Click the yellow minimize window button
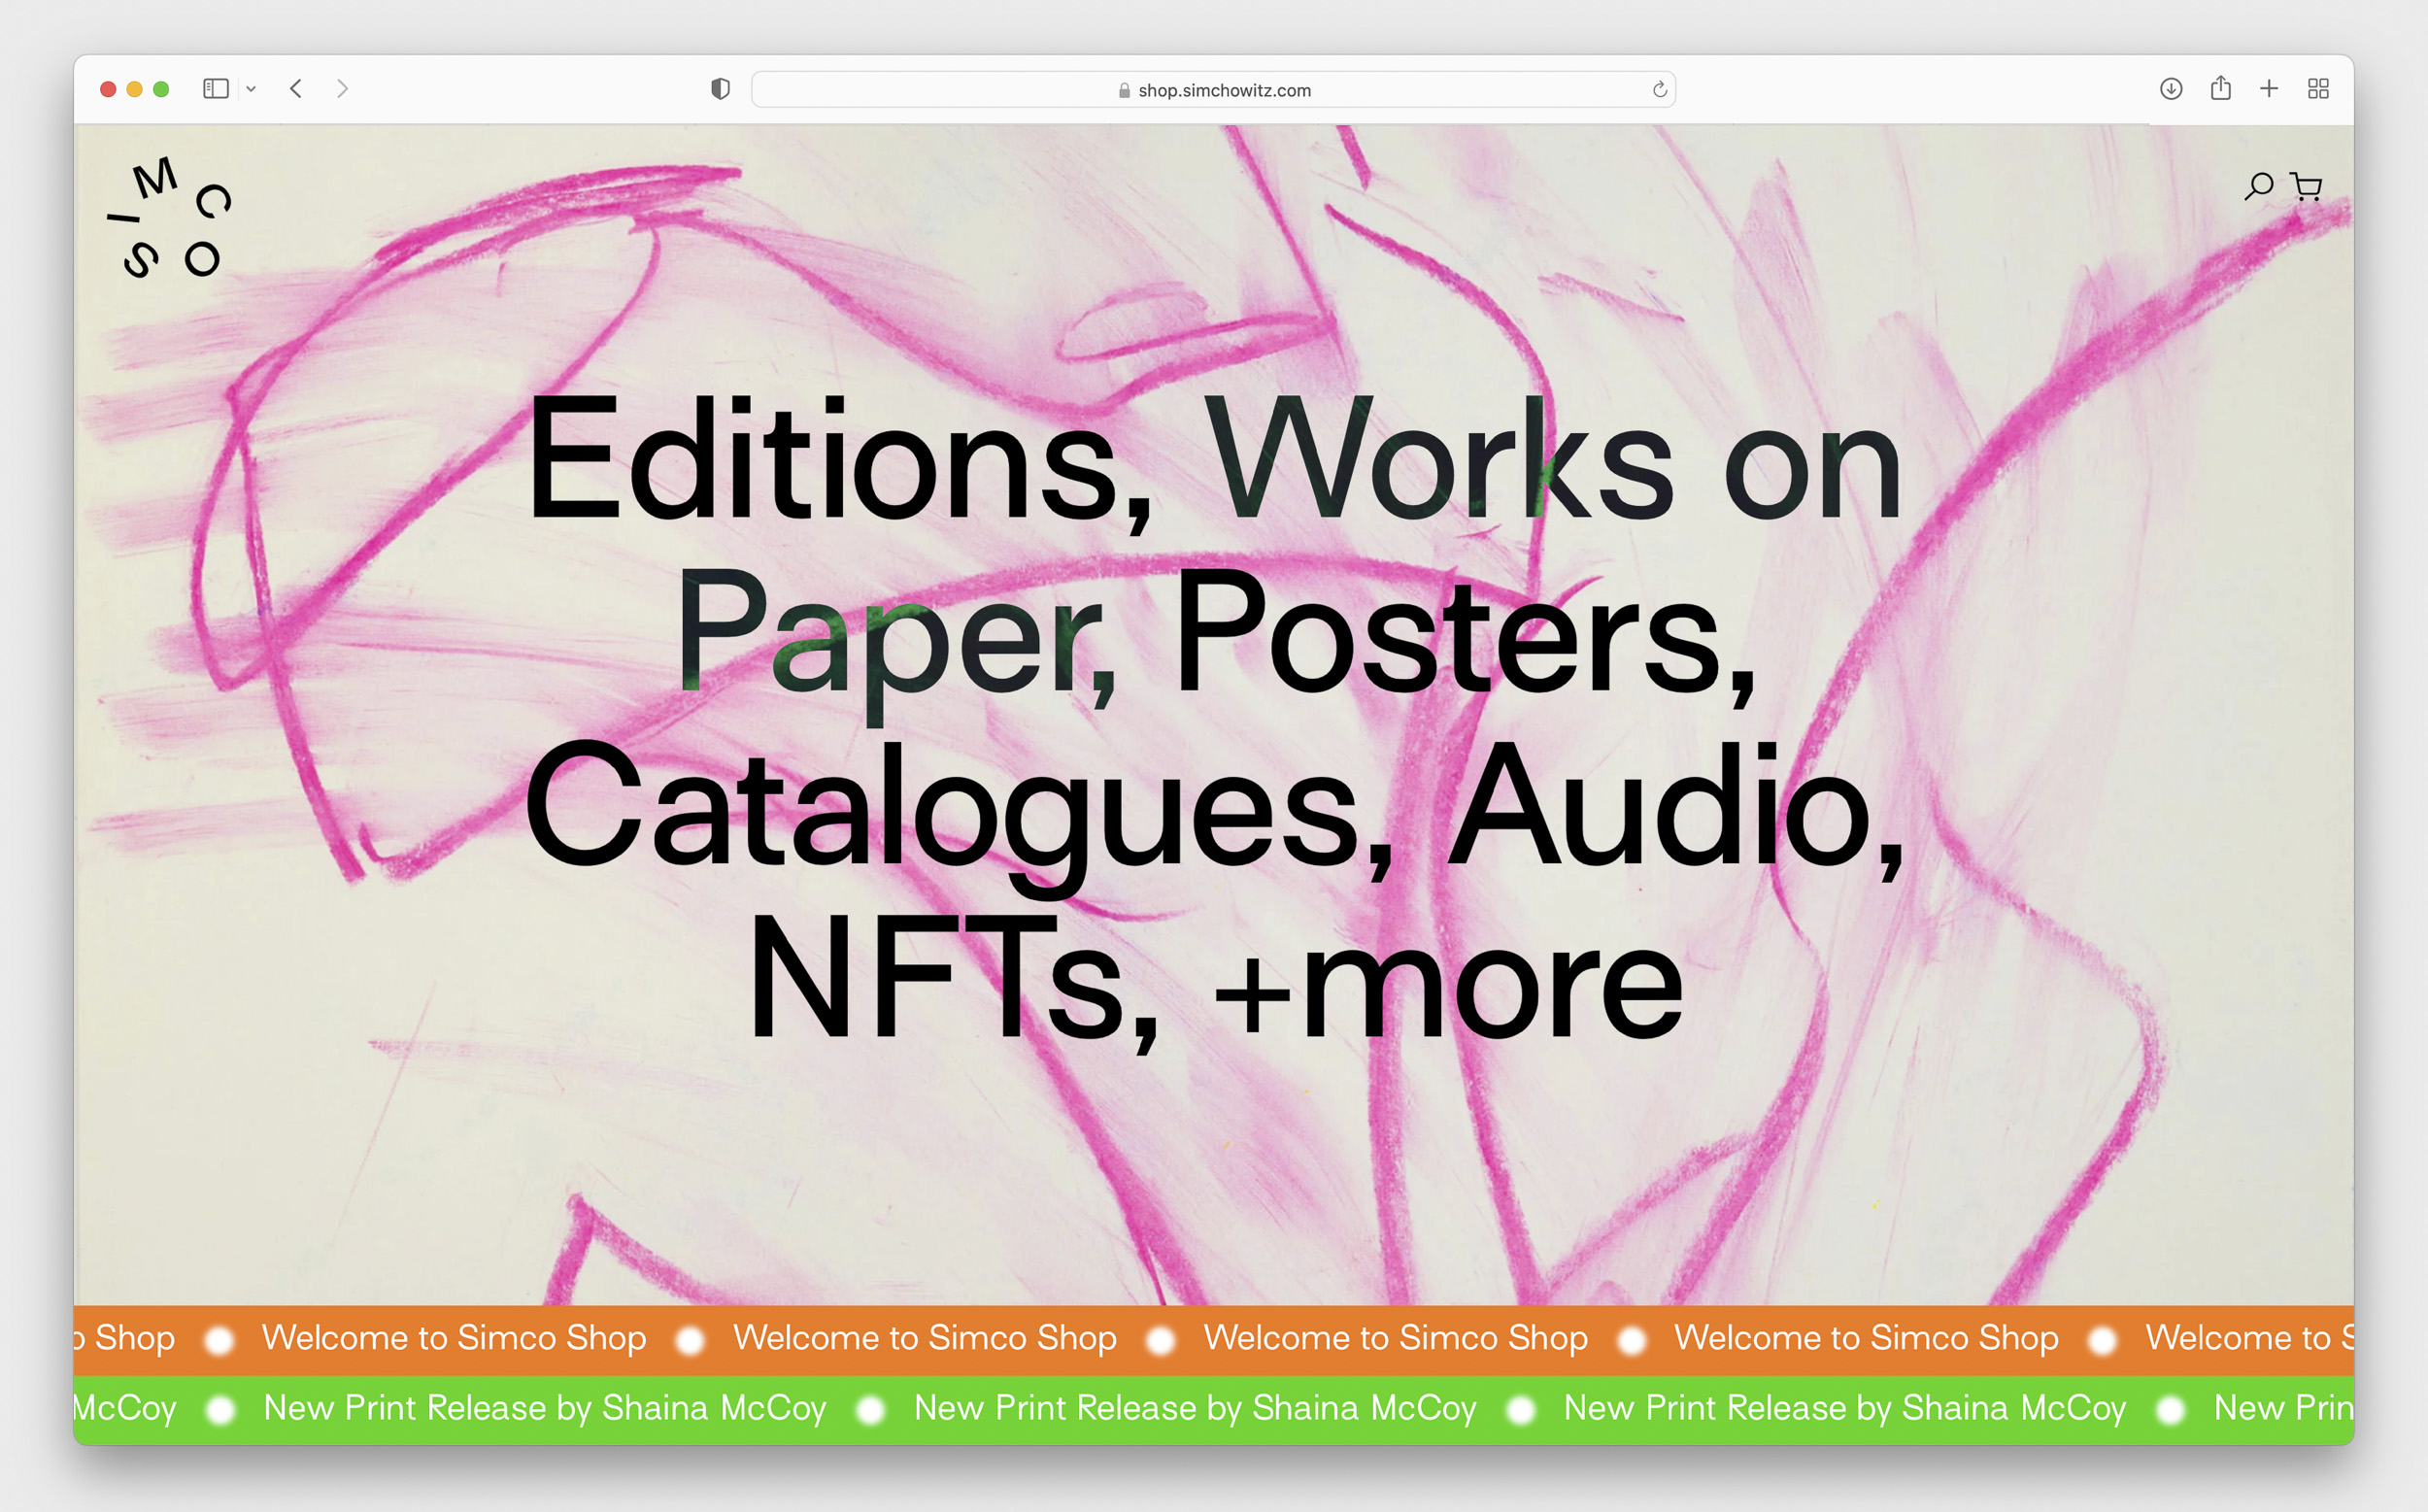This screenshot has height=1512, width=2428. coord(134,89)
